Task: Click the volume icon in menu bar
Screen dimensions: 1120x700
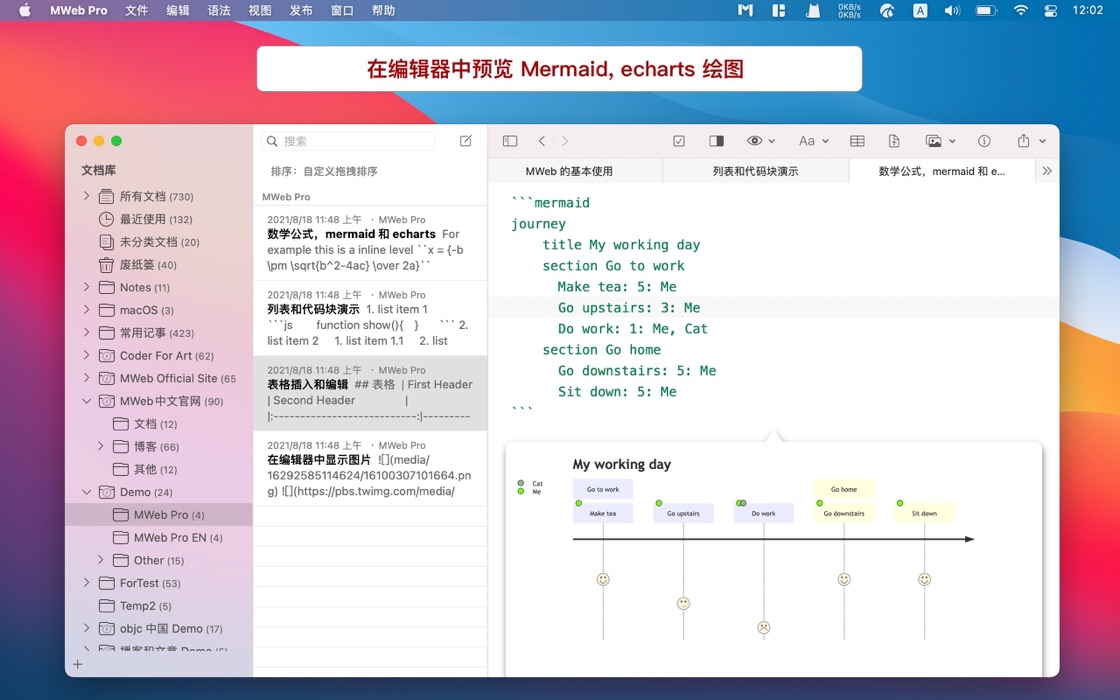Action: (952, 10)
